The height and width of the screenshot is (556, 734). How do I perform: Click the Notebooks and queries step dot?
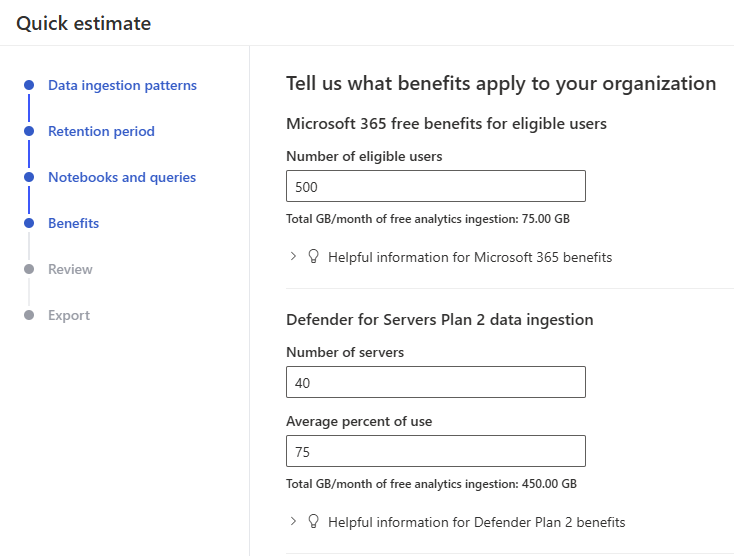[x=29, y=177]
